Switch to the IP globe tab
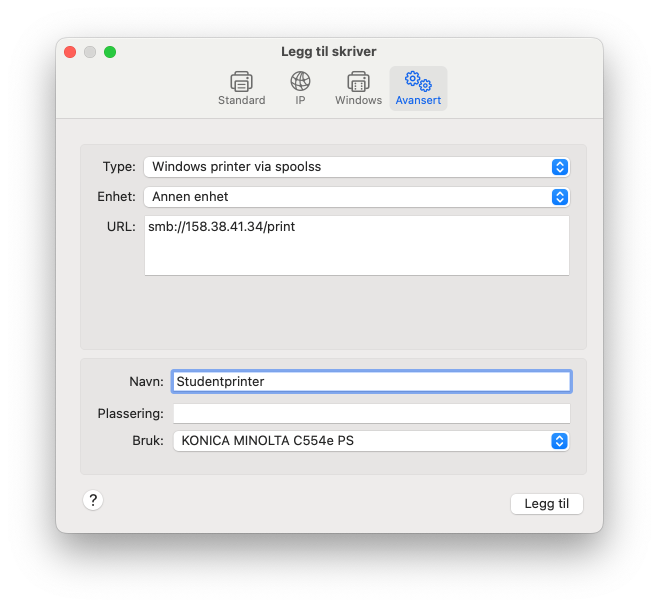The width and height of the screenshot is (659, 607). point(300,88)
